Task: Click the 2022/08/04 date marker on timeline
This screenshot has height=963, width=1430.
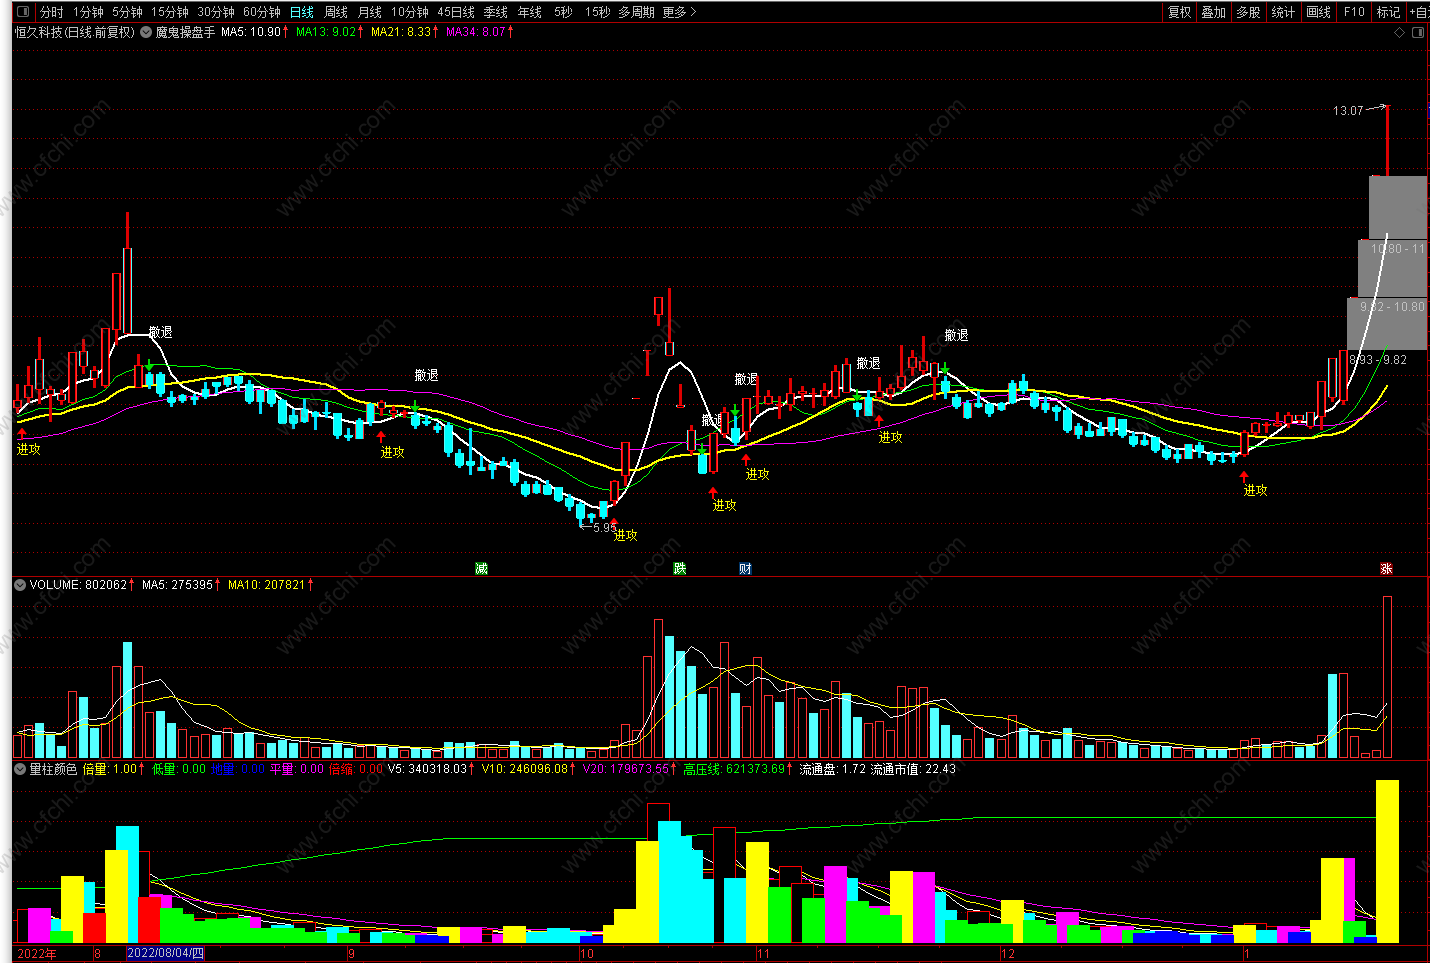Action: click(x=165, y=953)
